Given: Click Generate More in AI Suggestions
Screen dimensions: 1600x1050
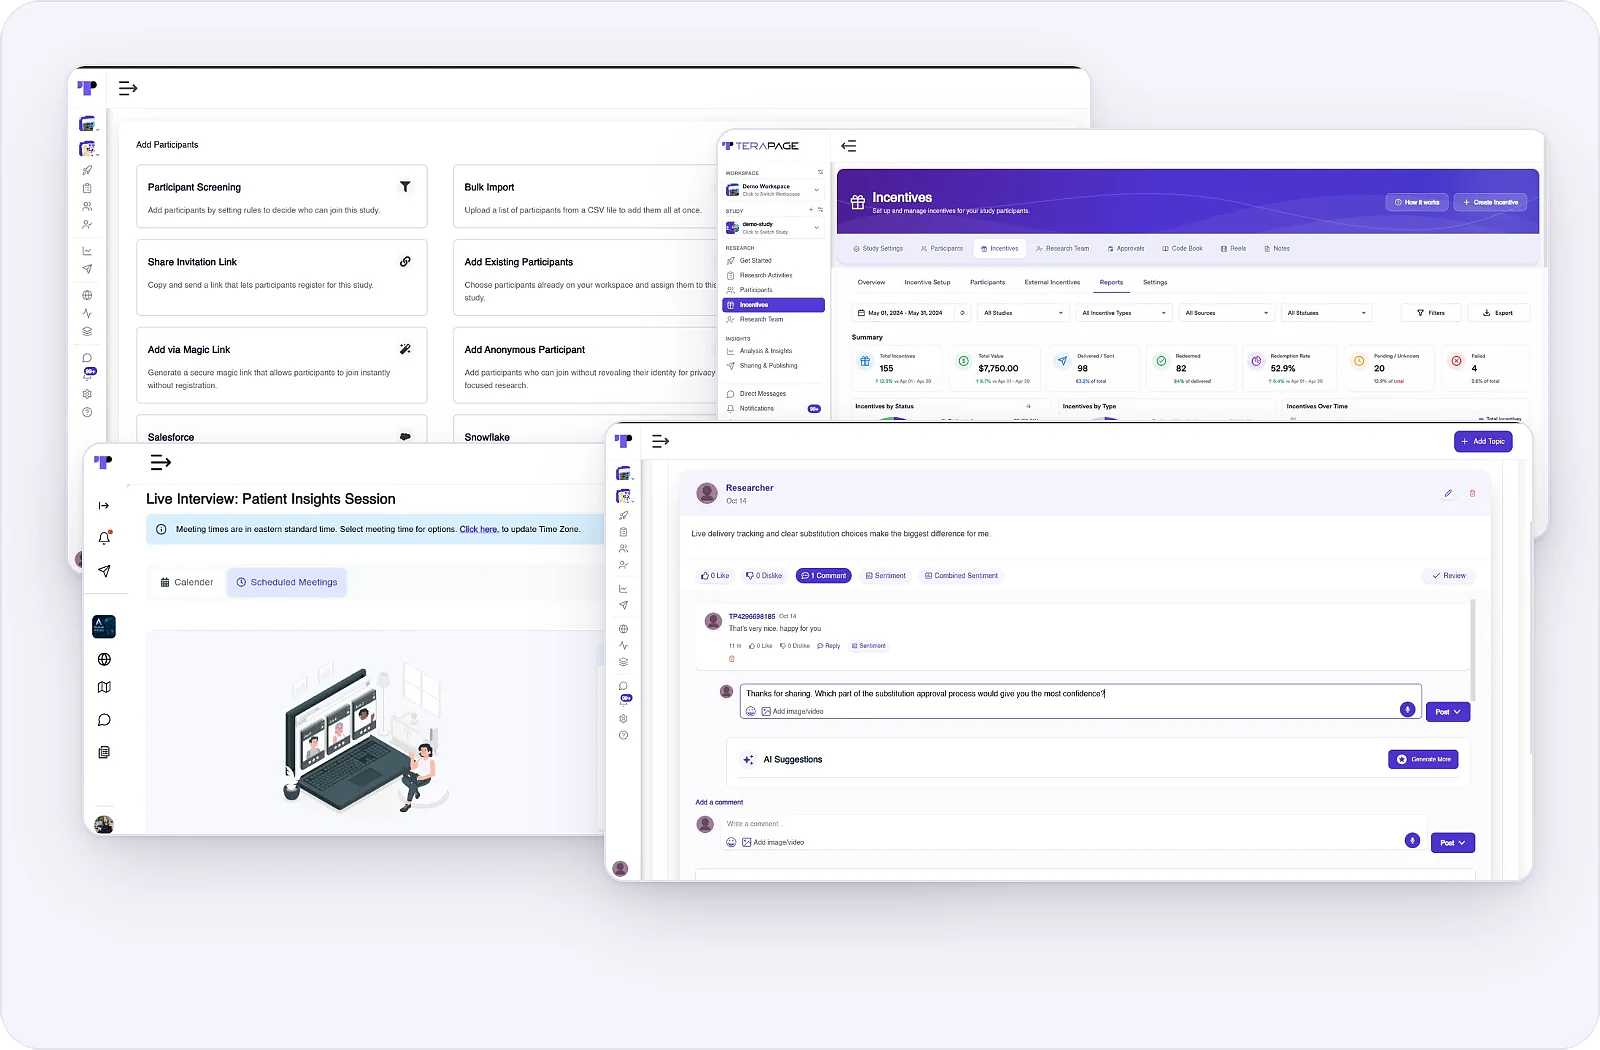Looking at the screenshot, I should coord(1423,760).
